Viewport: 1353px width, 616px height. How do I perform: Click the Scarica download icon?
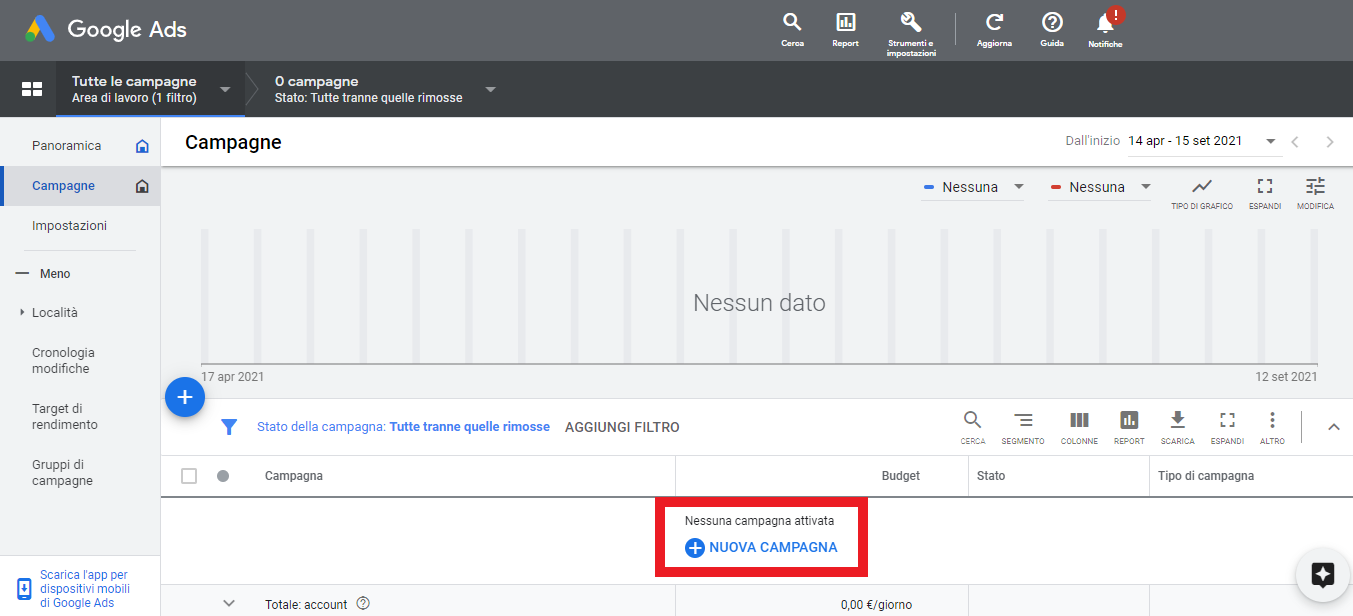(x=1177, y=421)
